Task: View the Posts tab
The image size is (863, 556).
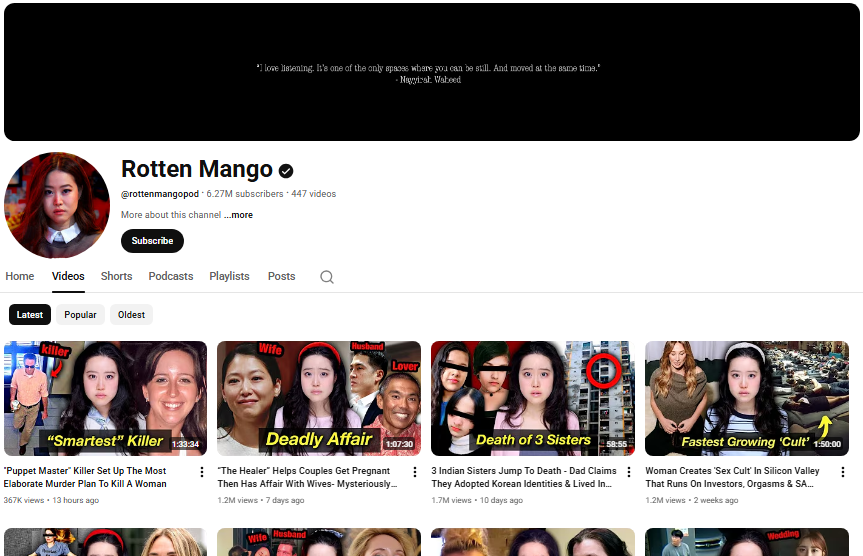Action: 281,276
